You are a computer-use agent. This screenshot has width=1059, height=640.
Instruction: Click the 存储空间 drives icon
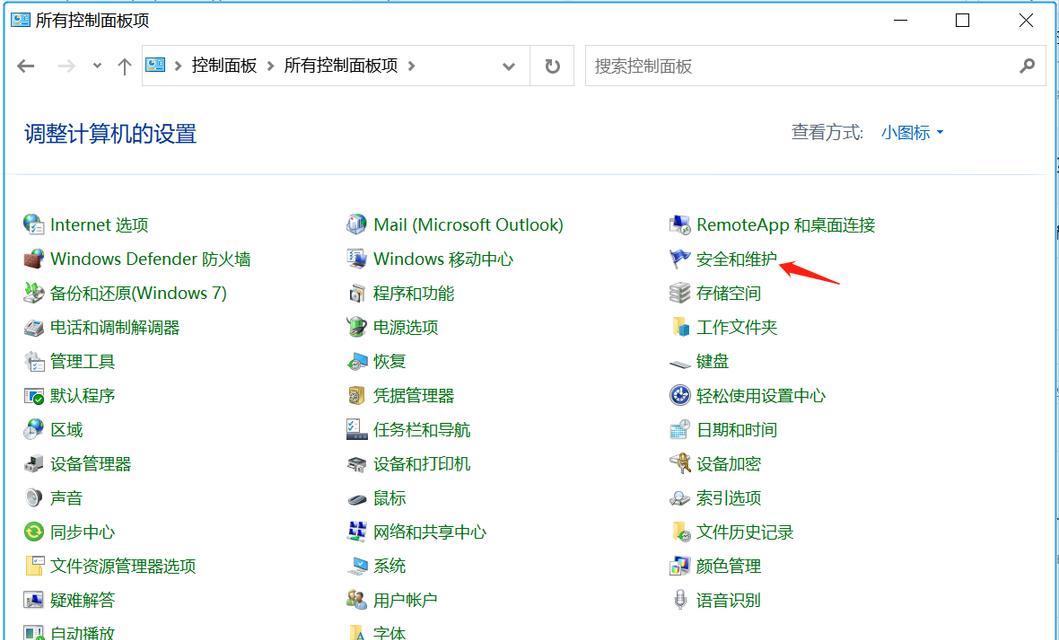(679, 293)
